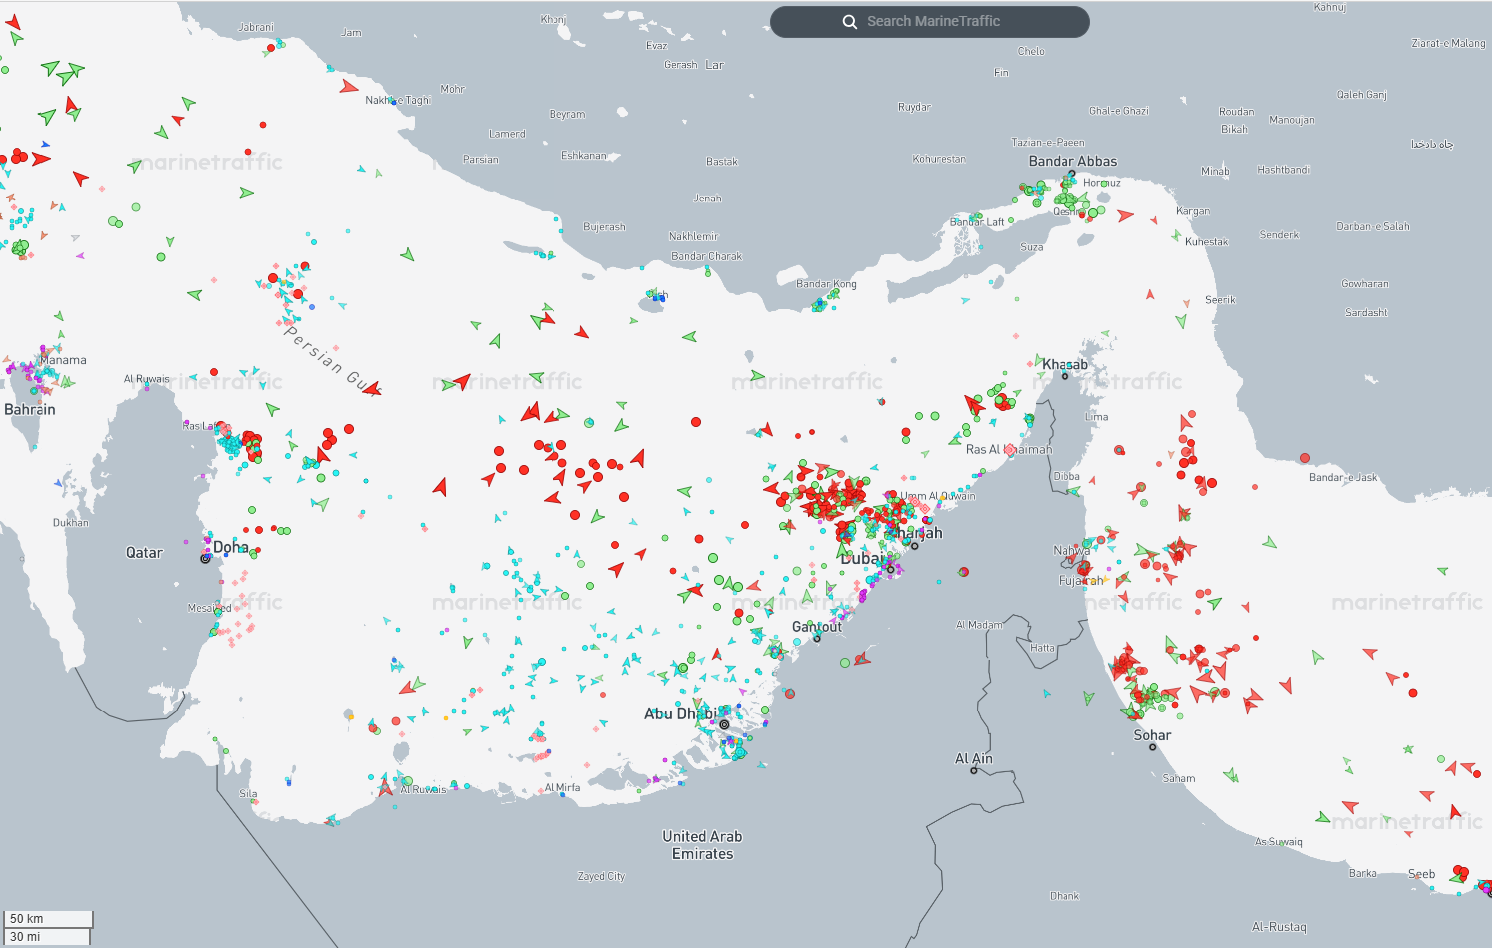The image size is (1492, 948).
Task: Click the Al Mirfa label
Action: pyautogui.click(x=562, y=788)
